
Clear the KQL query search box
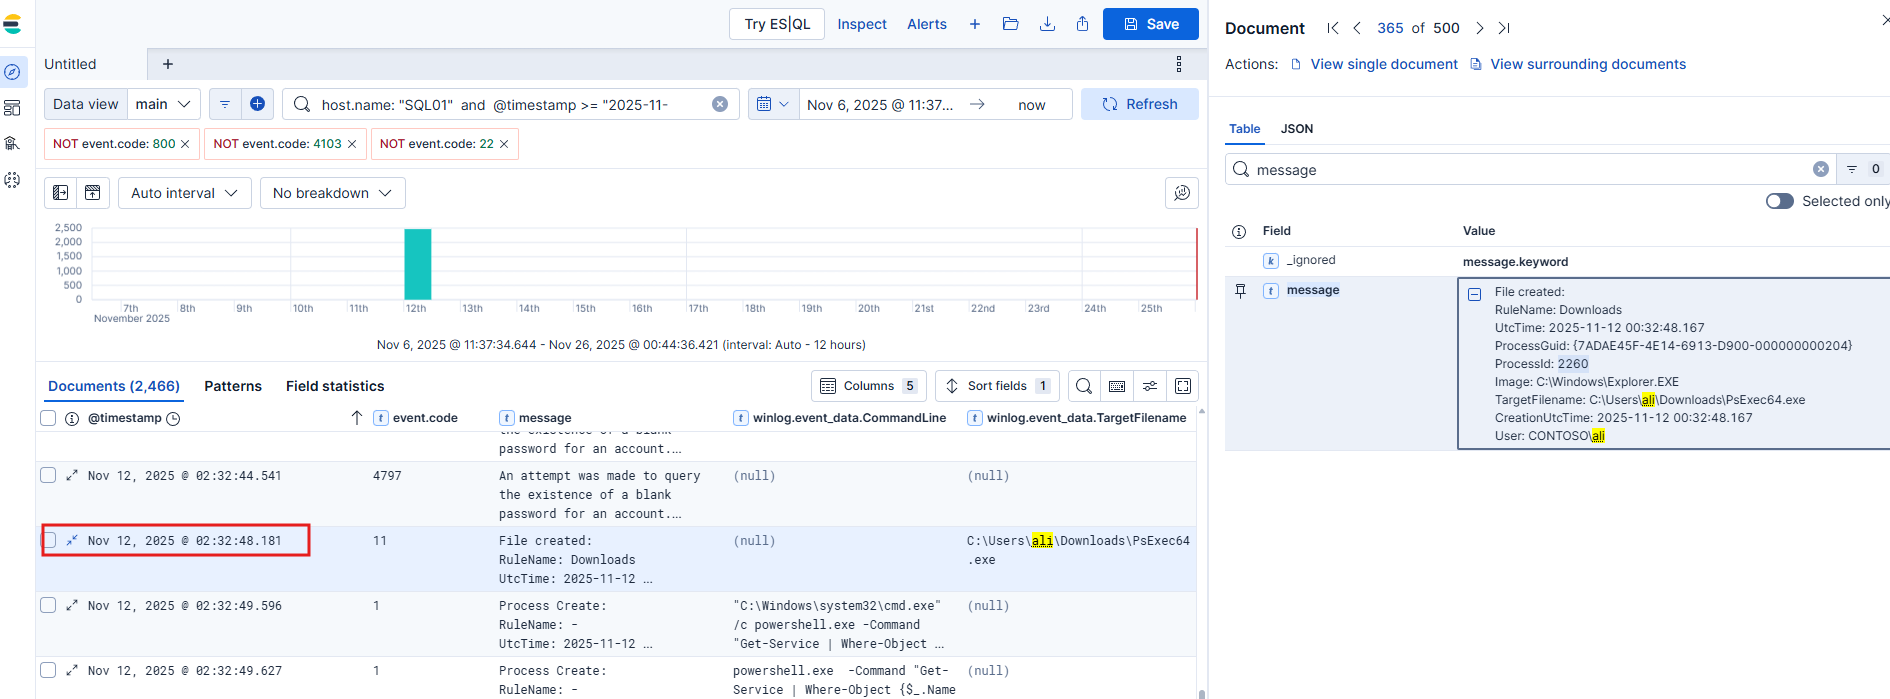coord(720,104)
